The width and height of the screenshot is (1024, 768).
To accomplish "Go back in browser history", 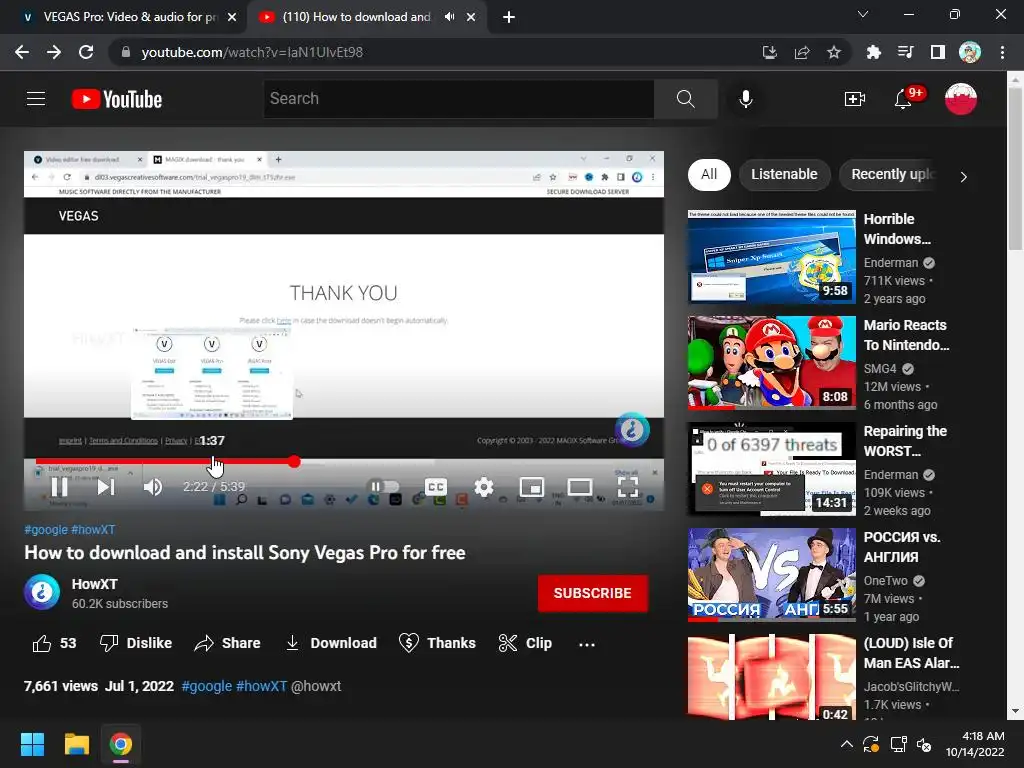I will click(x=22, y=52).
